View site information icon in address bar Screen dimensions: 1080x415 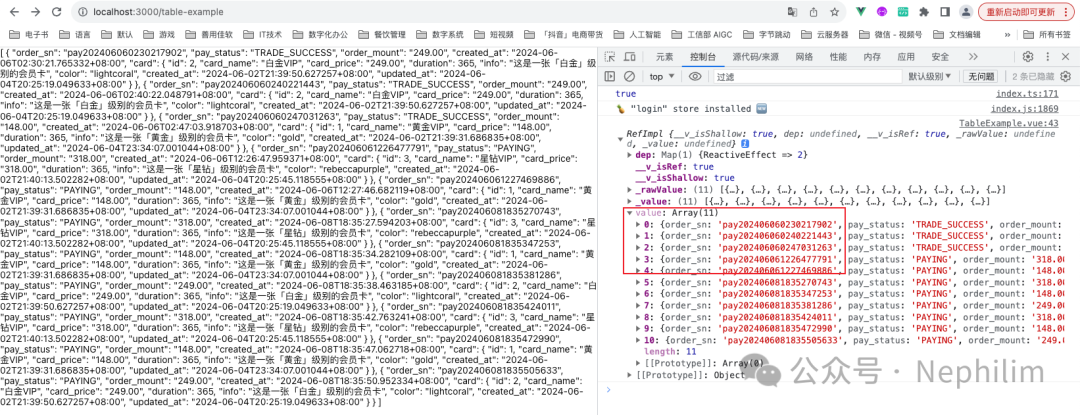82,12
